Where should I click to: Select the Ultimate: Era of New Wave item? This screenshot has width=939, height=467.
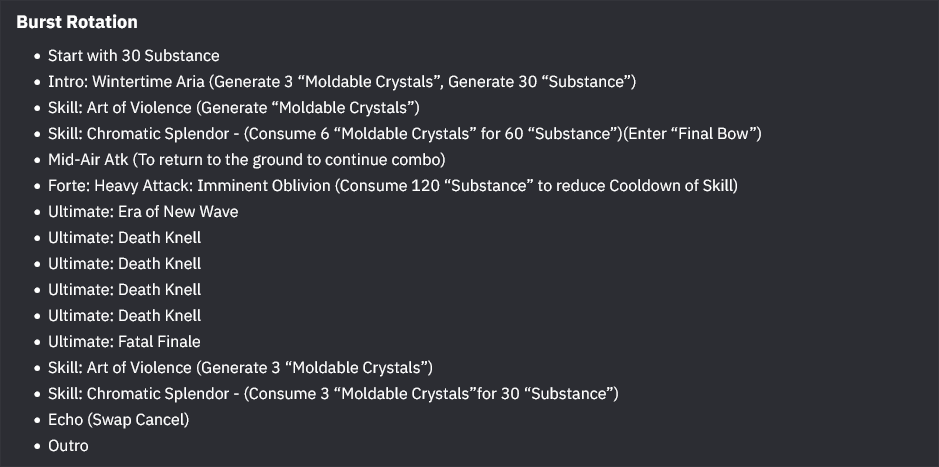pos(143,212)
